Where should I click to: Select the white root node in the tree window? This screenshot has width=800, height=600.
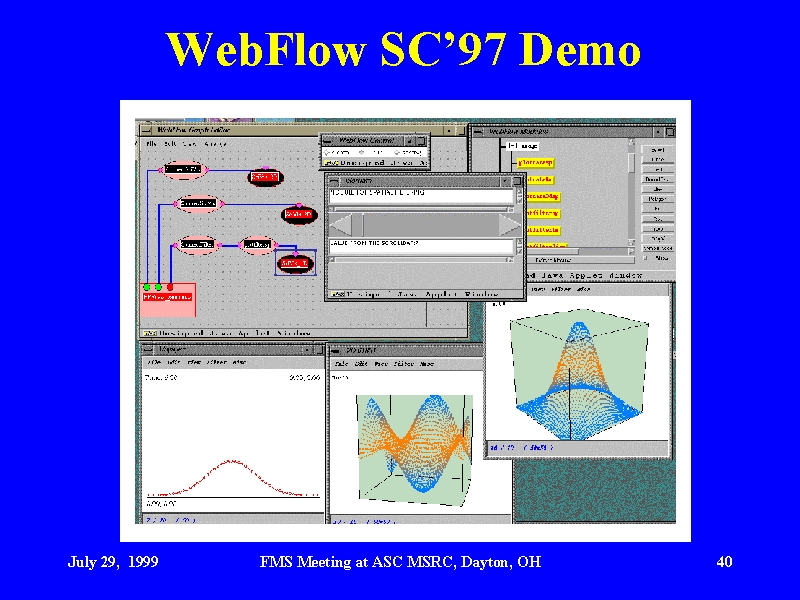[522, 146]
